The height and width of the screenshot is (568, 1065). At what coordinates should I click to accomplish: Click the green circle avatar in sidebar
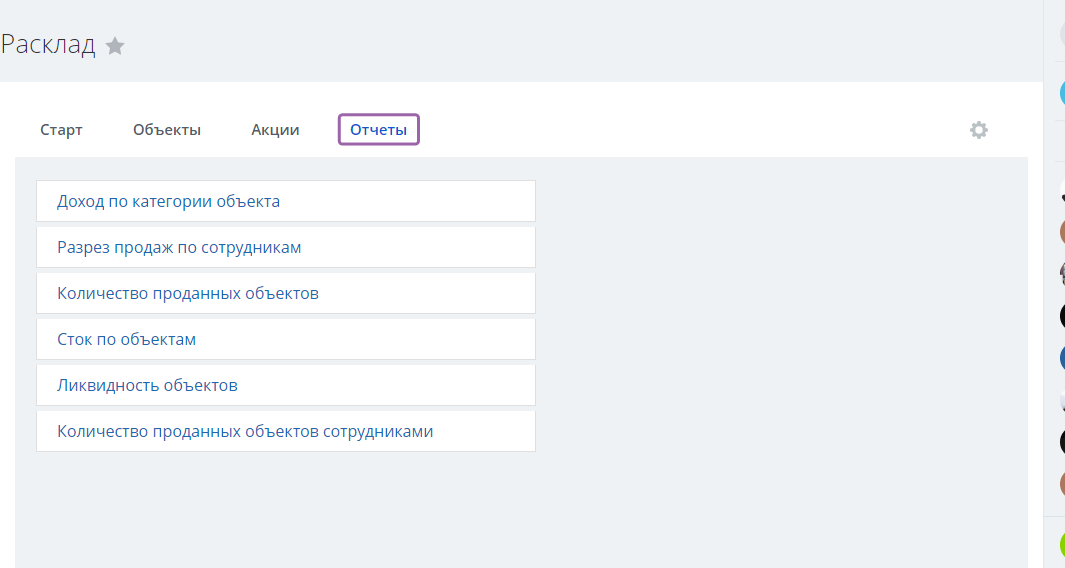pyautogui.click(x=1062, y=545)
